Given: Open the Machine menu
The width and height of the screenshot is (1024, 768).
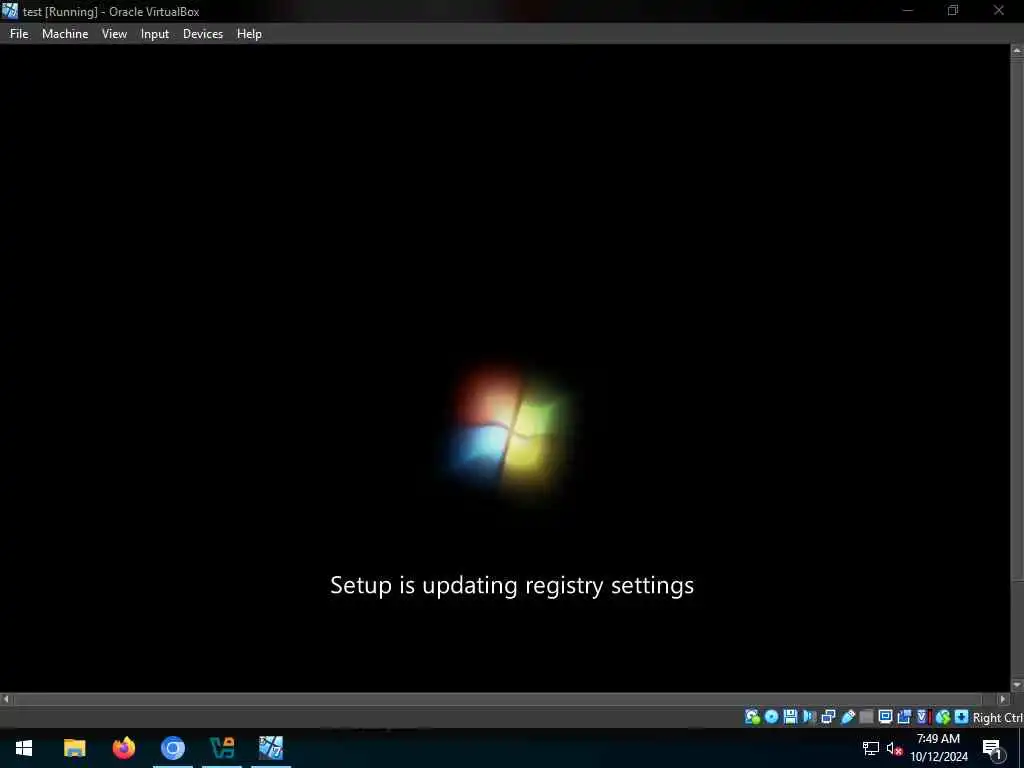Looking at the screenshot, I should click(65, 34).
